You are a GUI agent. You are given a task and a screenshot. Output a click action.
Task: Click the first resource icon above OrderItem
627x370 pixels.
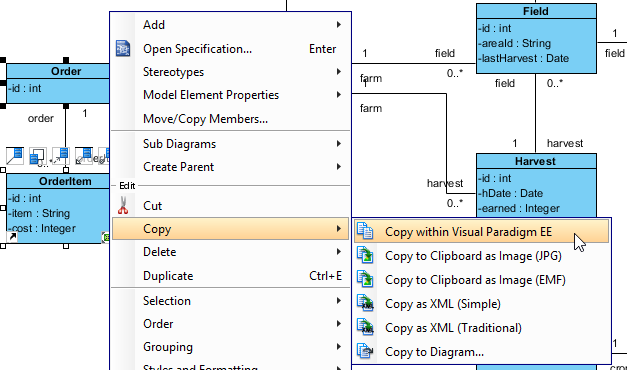pyautogui.click(x=15, y=156)
